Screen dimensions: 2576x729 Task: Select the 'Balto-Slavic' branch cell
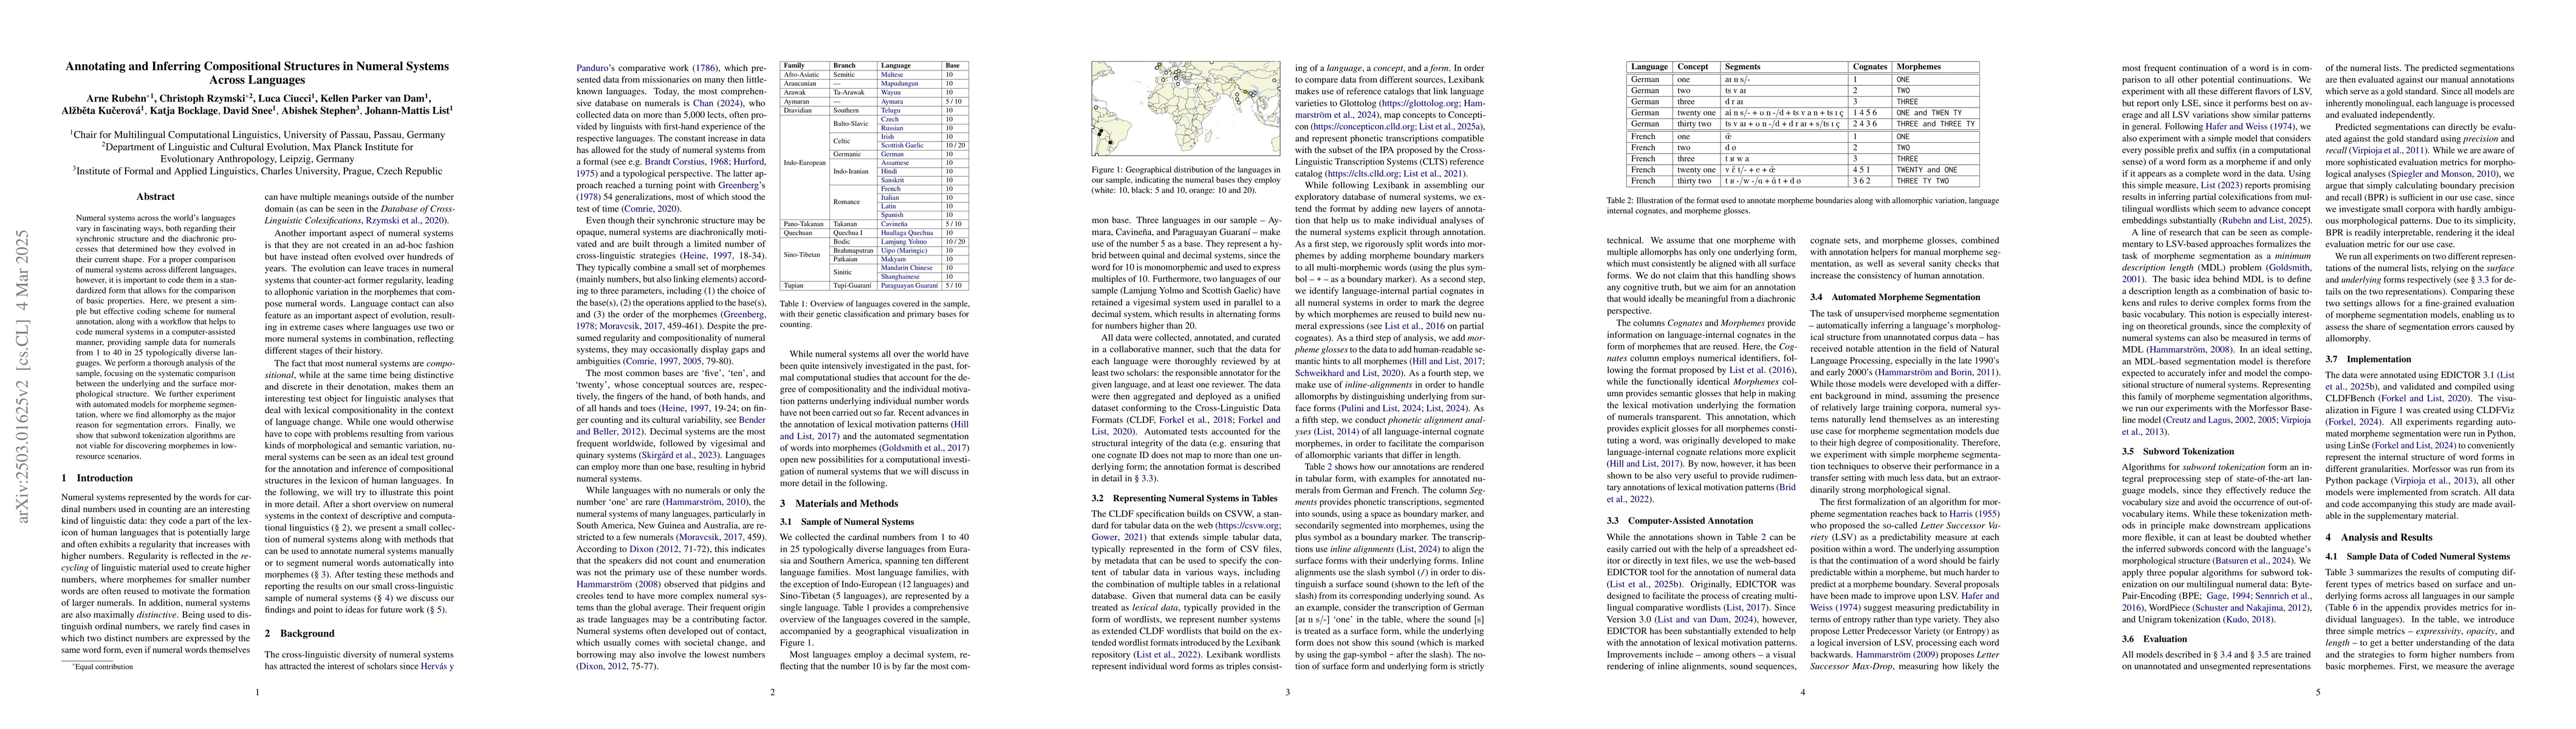point(851,124)
